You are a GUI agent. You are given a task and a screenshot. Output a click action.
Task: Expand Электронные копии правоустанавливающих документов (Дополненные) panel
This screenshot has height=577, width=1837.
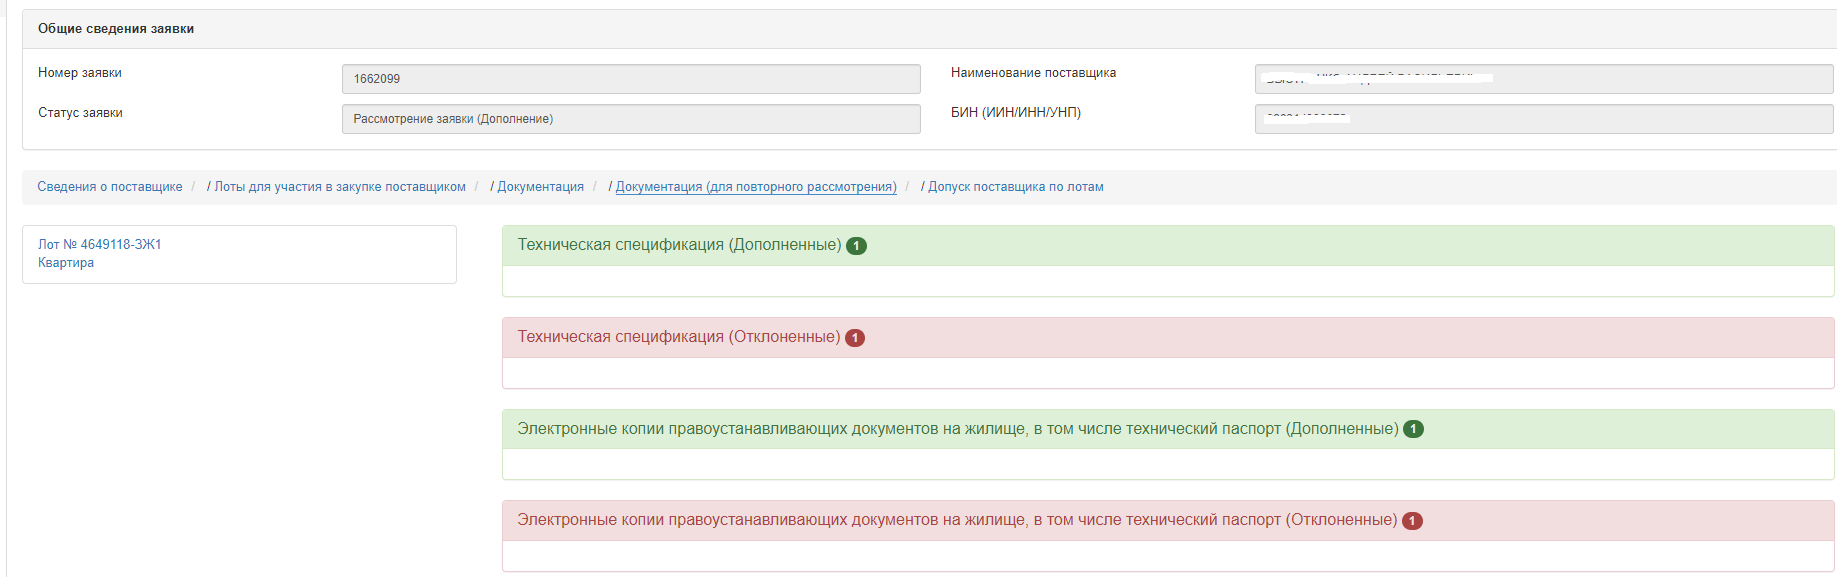[x=957, y=429]
